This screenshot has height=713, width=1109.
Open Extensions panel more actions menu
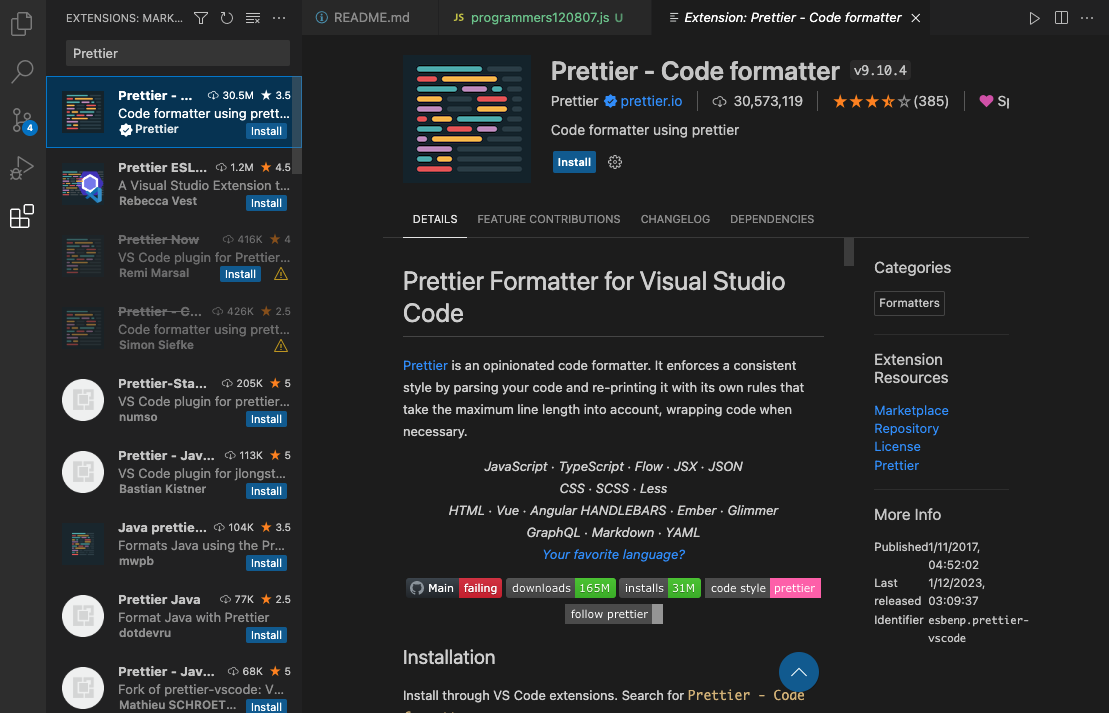(x=279, y=18)
